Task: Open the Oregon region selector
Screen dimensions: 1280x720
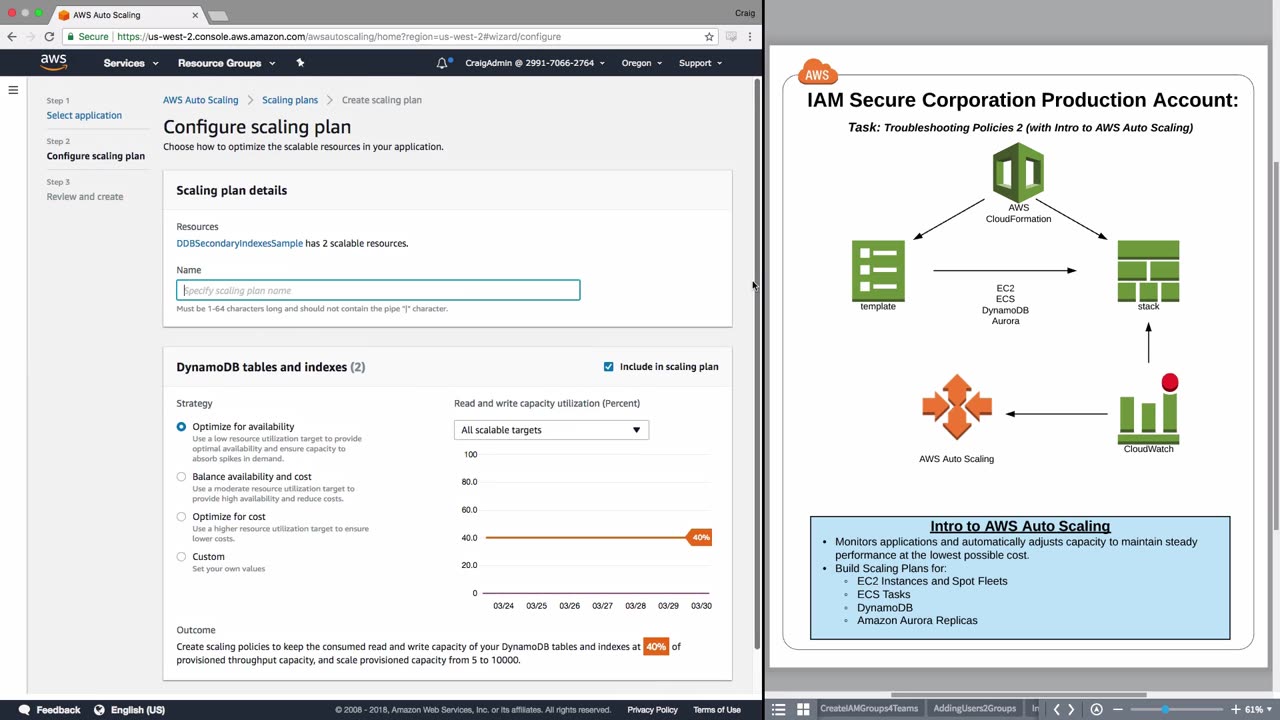Action: coord(642,63)
